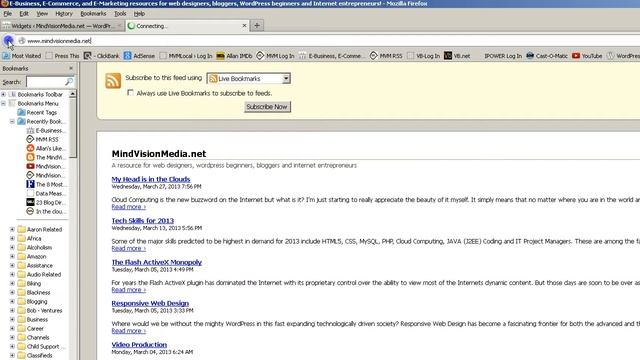Close the Connecting tab
640x360 pixels.
click(x=244, y=25)
